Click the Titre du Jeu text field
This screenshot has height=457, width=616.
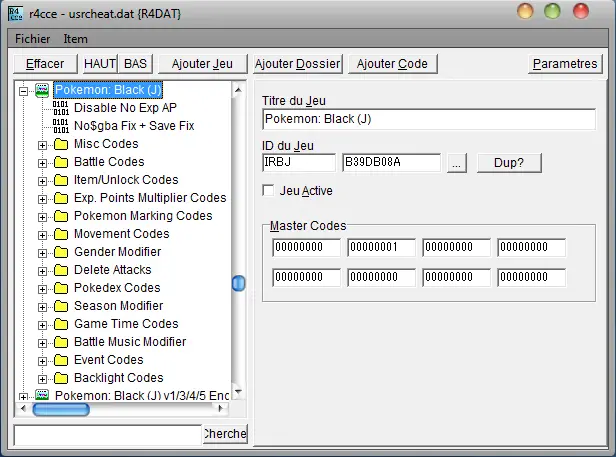click(429, 119)
